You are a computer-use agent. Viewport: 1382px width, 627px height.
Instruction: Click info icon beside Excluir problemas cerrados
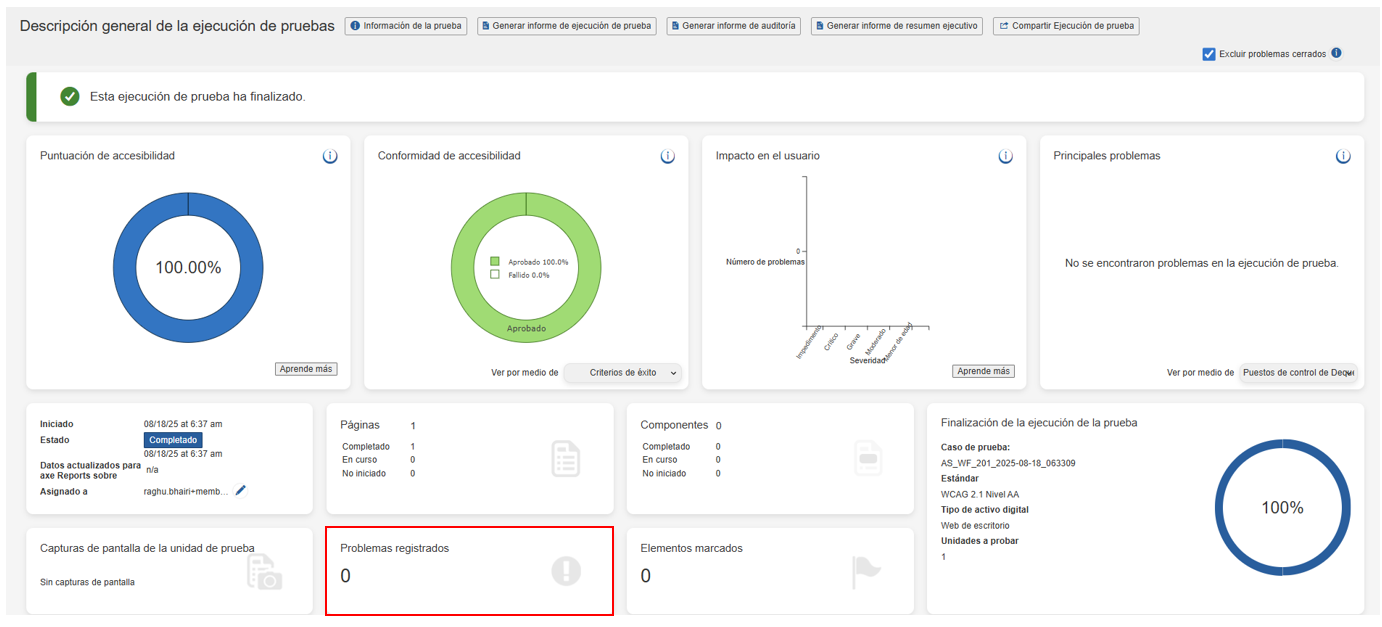point(1336,54)
